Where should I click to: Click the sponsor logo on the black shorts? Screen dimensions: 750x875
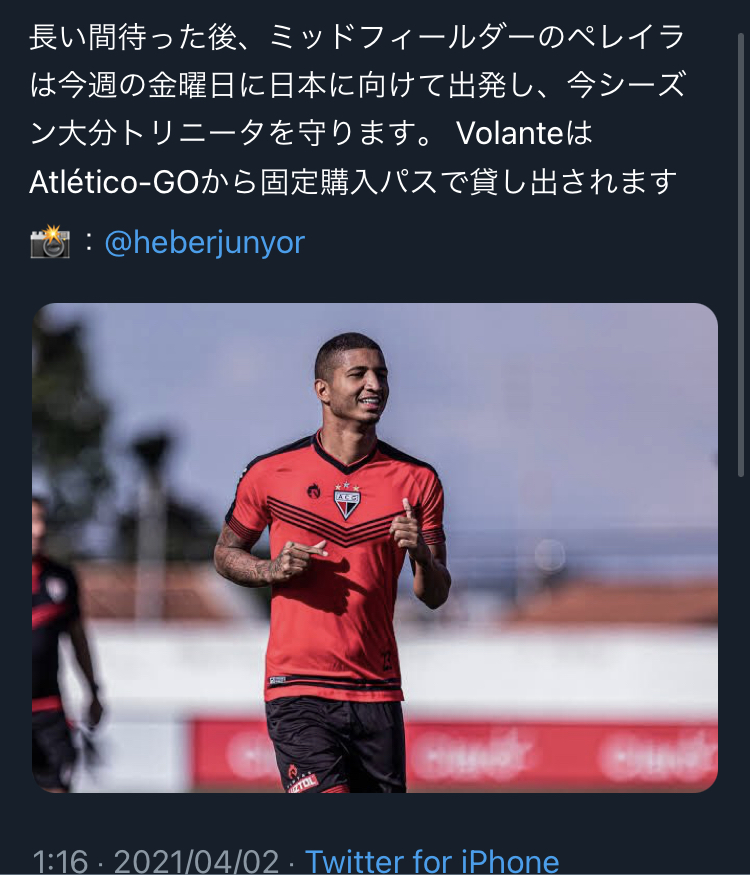pos(302,779)
